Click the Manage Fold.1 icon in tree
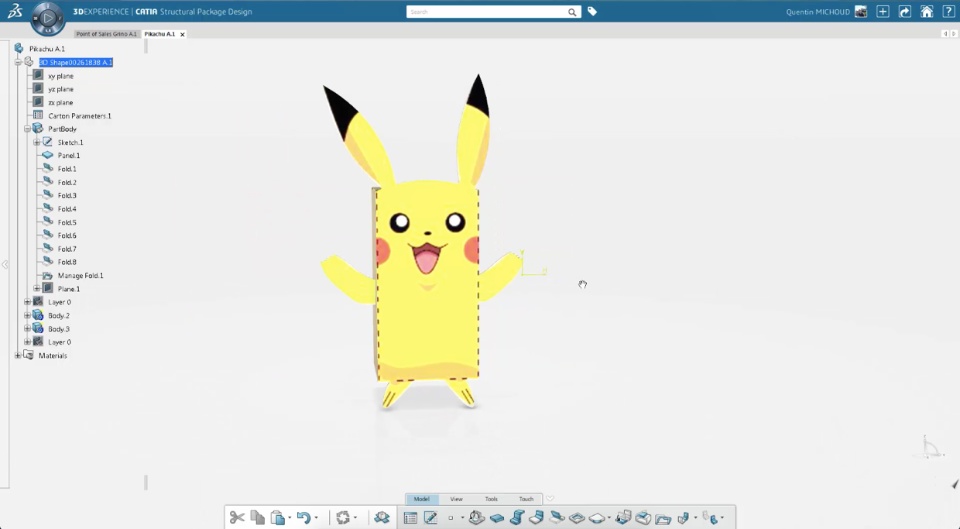Screen dimensions: 960x529 pos(48,276)
